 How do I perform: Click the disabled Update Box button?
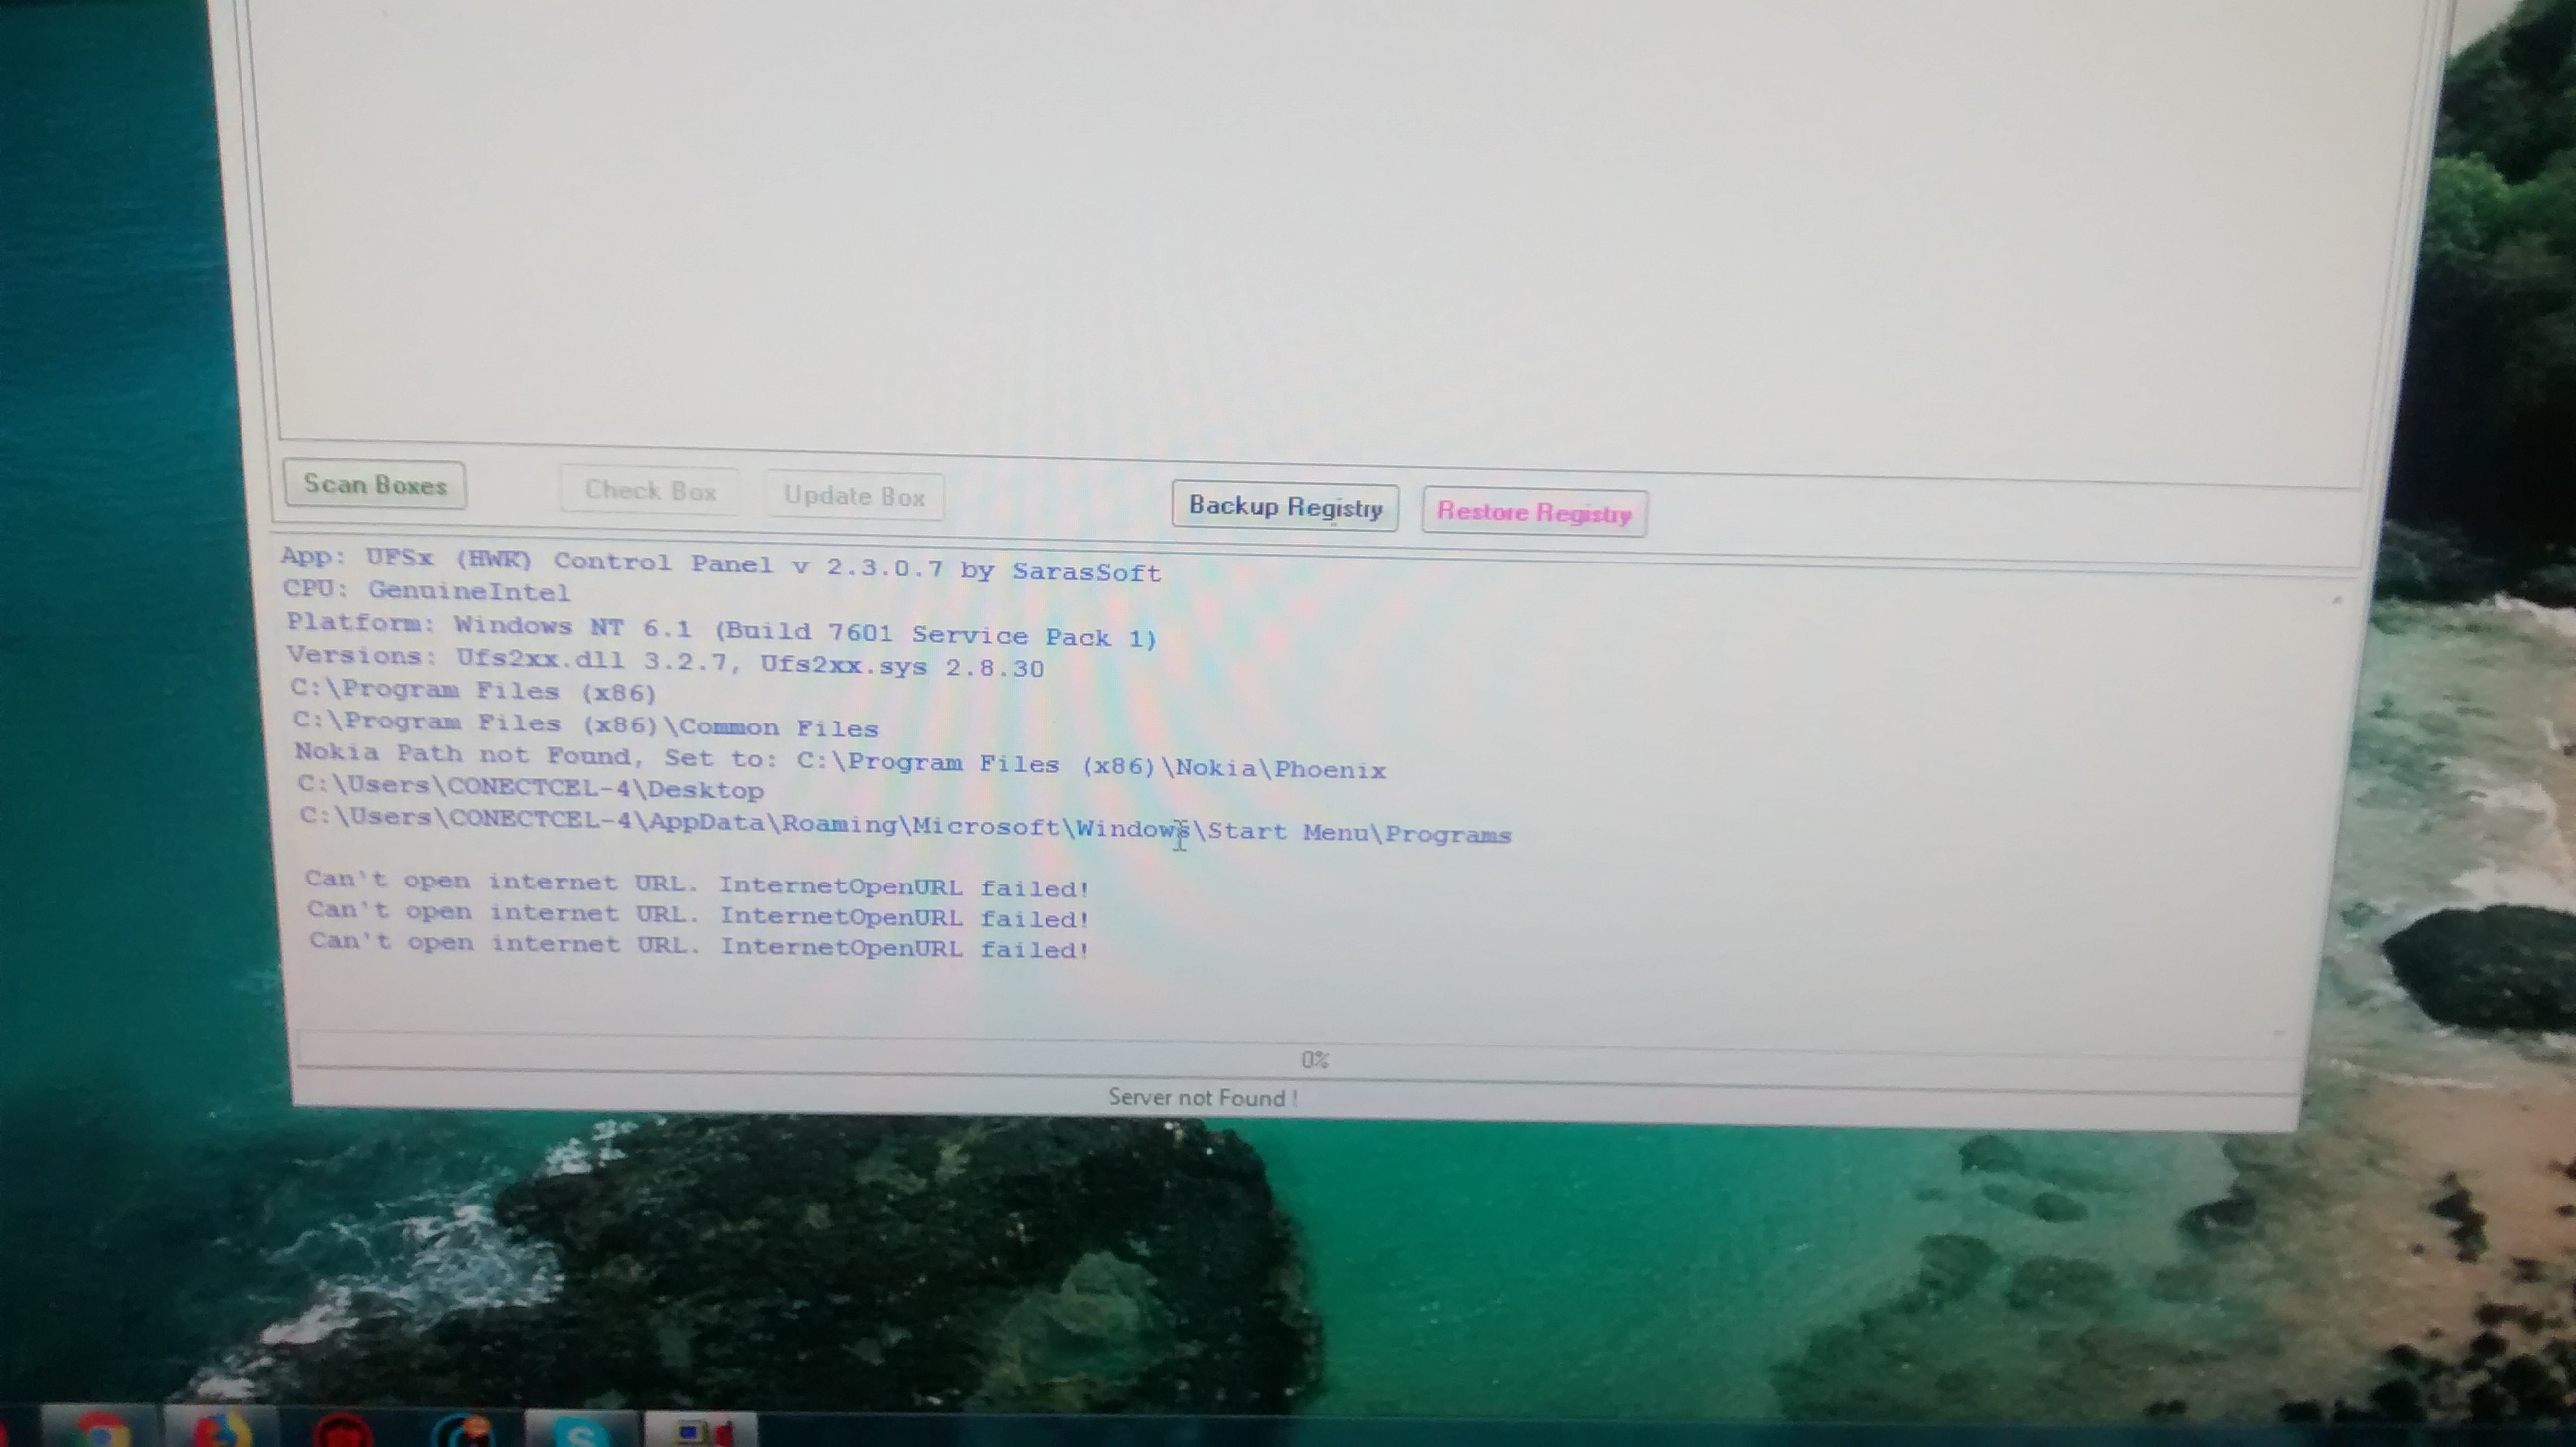[x=855, y=496]
